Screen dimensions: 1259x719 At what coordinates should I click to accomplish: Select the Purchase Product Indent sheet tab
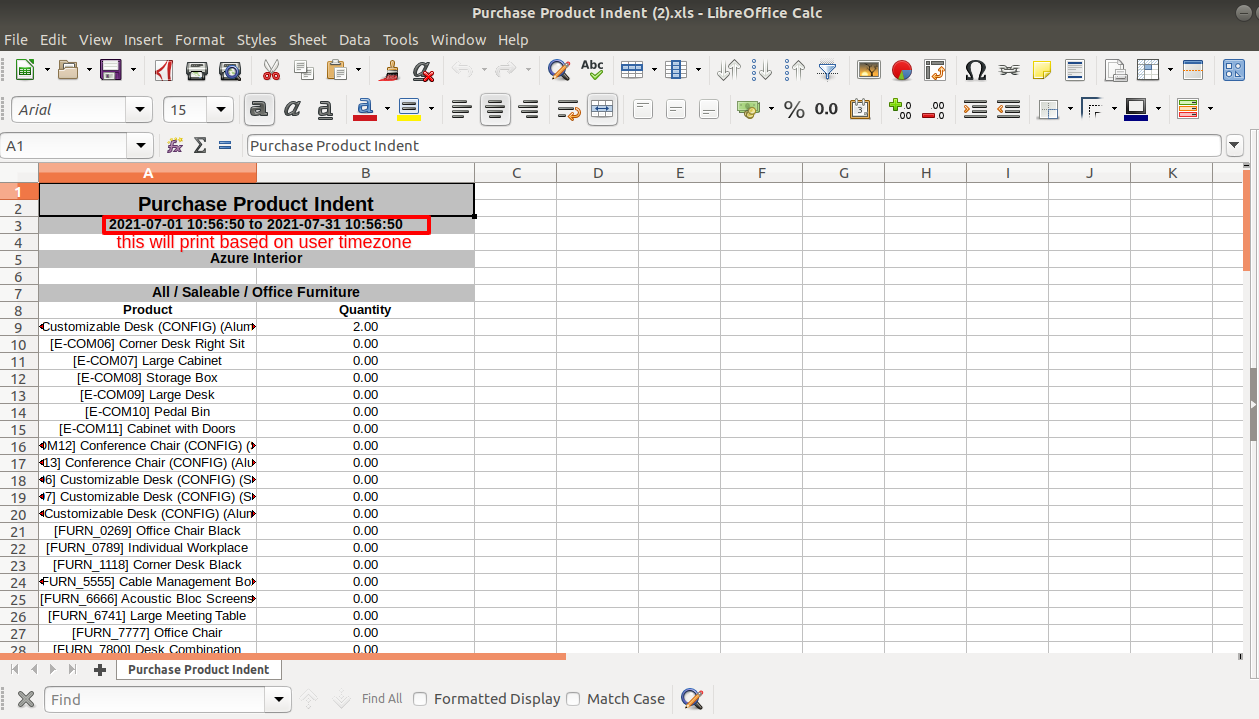[198, 669]
